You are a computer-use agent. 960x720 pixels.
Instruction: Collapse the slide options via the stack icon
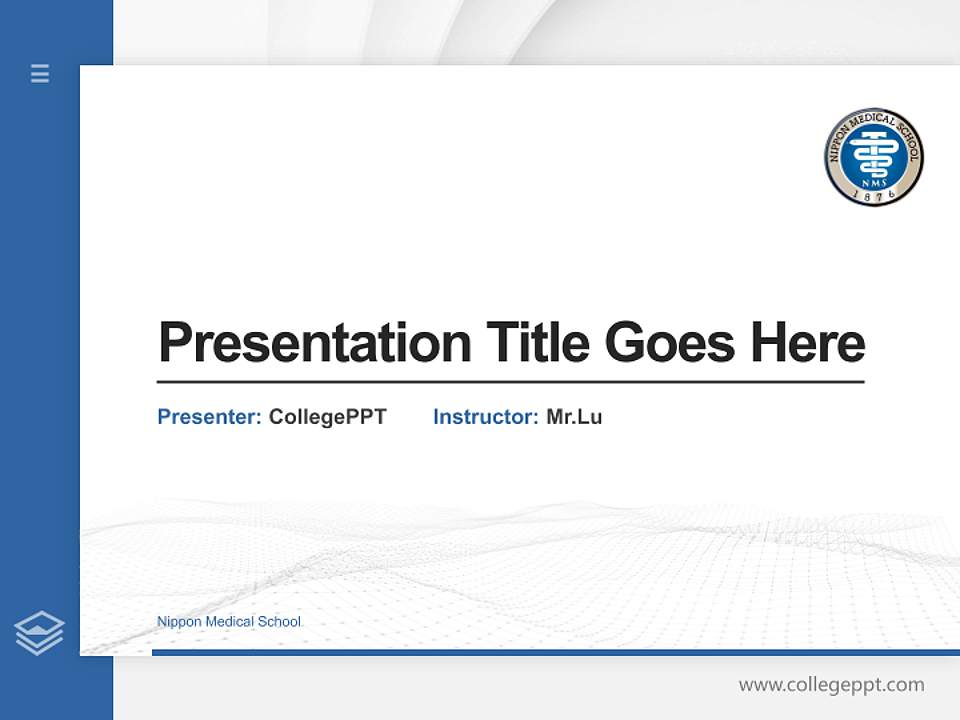(39, 631)
